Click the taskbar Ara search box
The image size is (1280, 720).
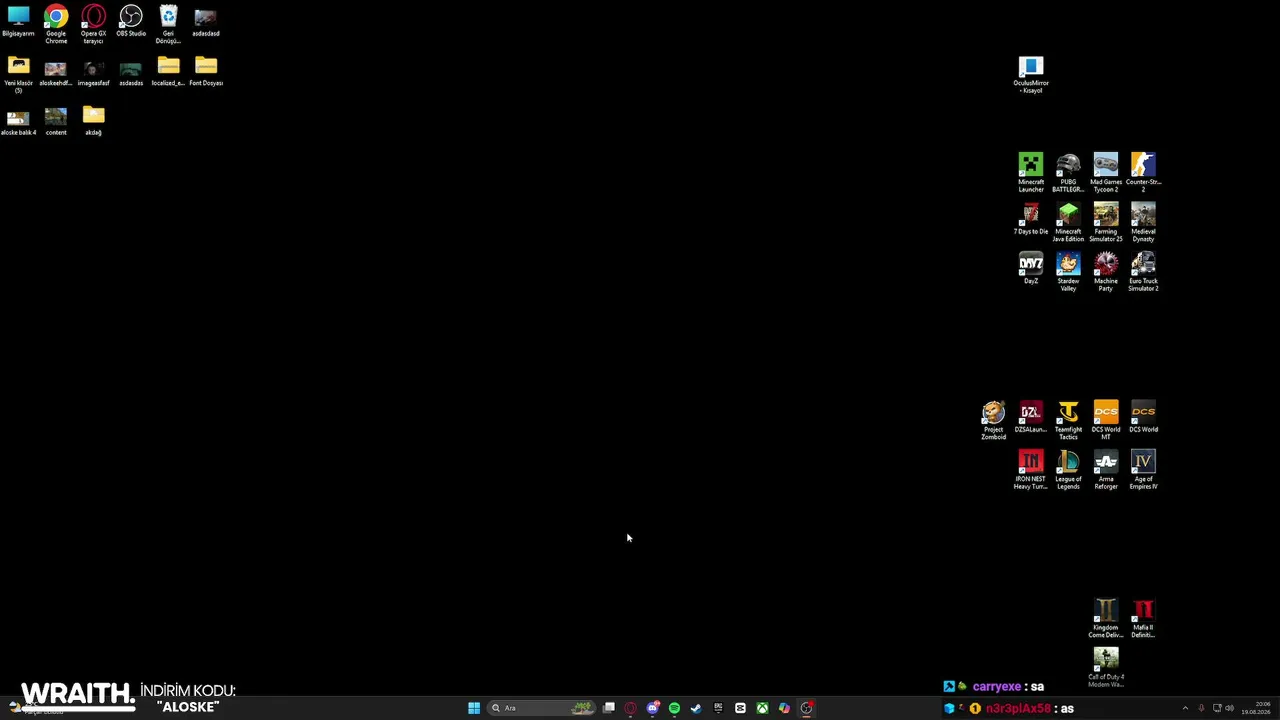pyautogui.click(x=541, y=708)
